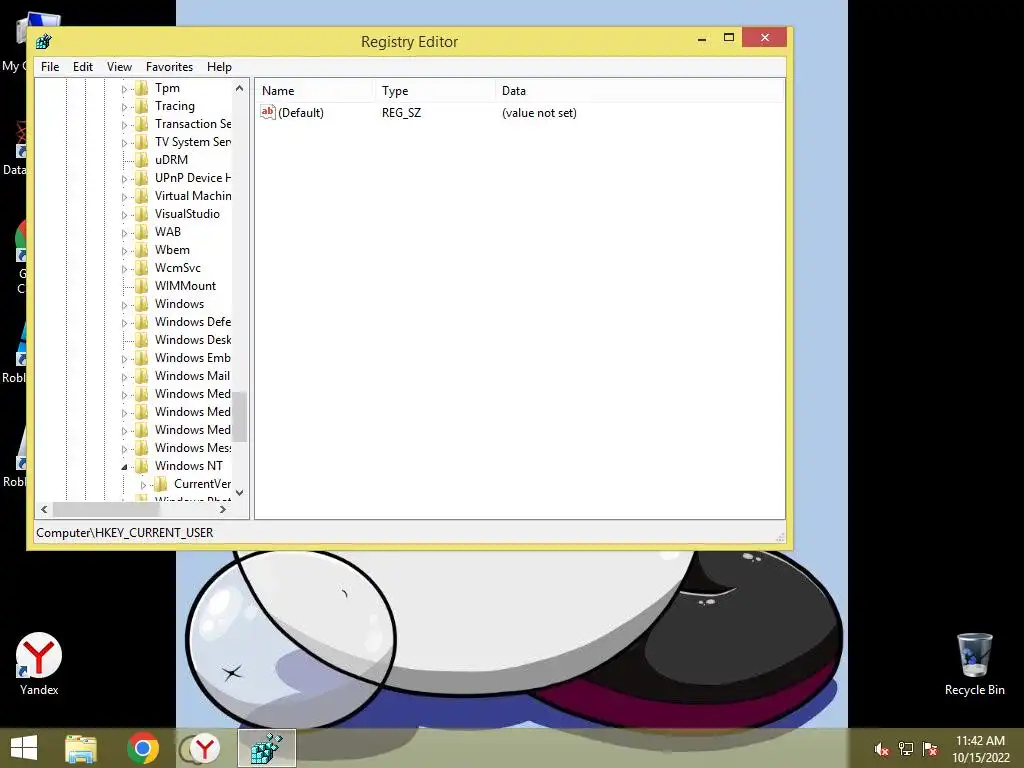Click the tree vertical scrollbar thumb
The image size is (1024, 768).
[x=240, y=416]
